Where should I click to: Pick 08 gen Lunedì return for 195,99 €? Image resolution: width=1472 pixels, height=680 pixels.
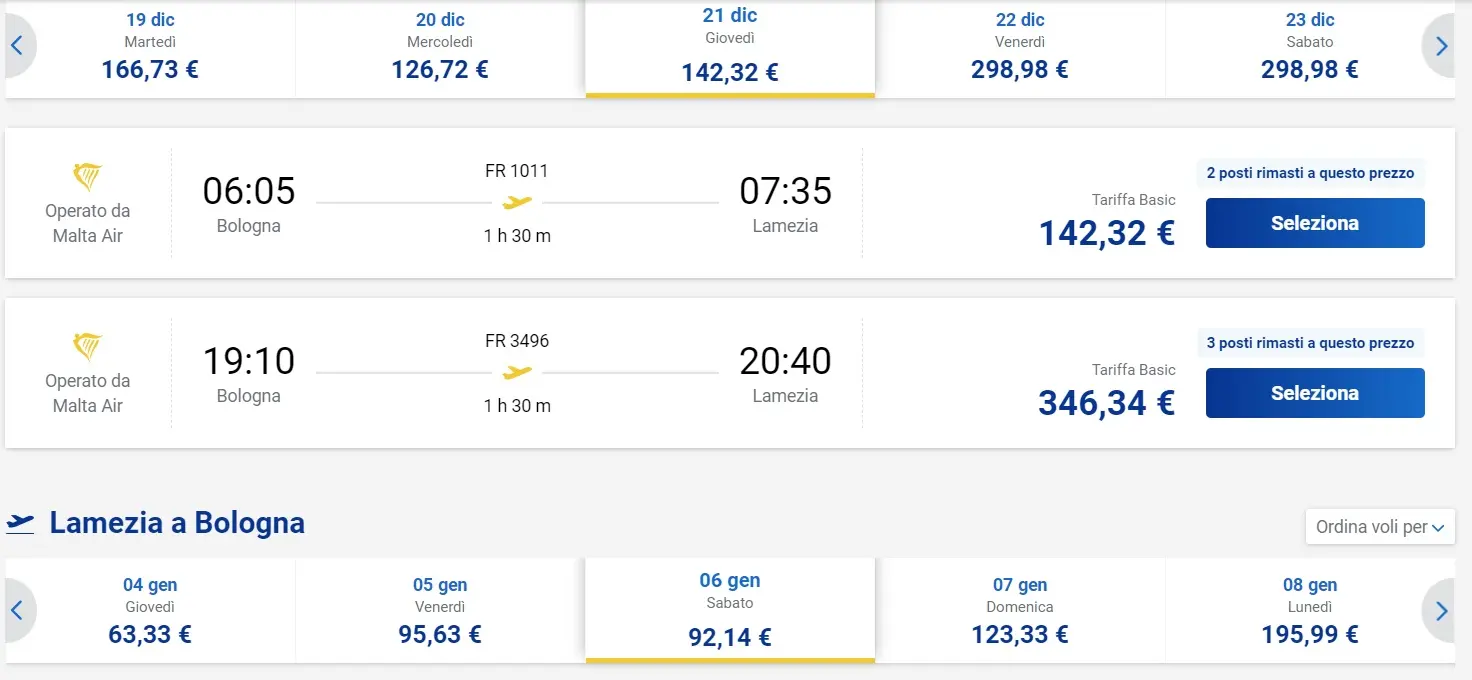1309,611
